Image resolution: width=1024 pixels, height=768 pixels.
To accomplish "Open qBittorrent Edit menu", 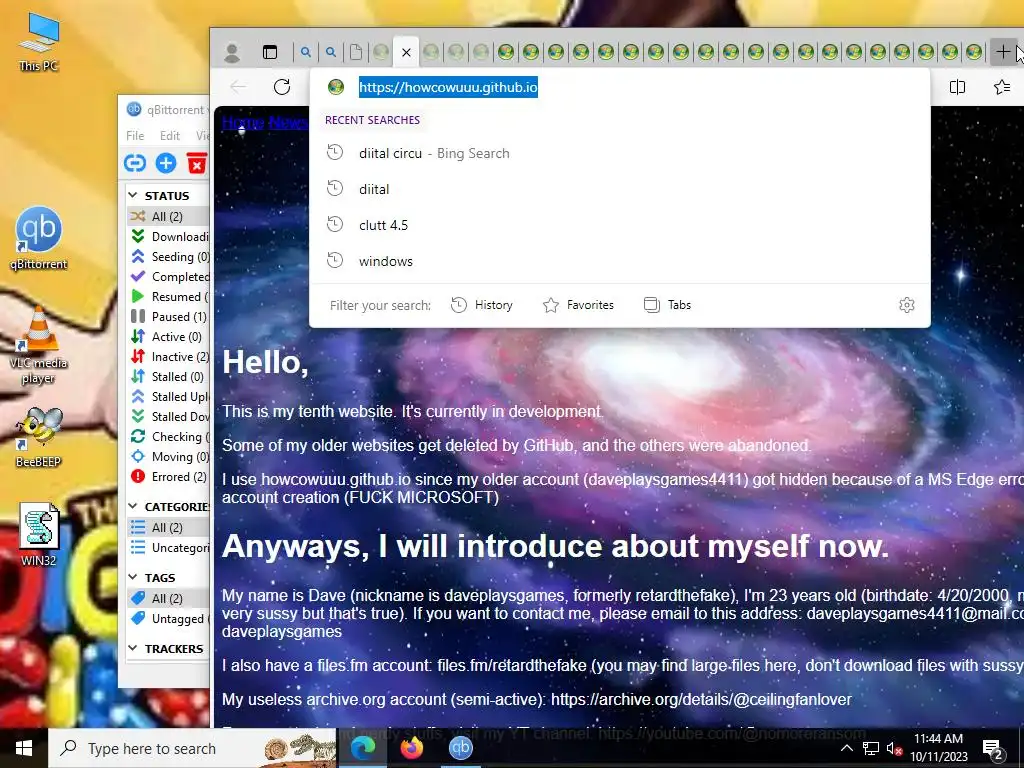I will point(170,136).
